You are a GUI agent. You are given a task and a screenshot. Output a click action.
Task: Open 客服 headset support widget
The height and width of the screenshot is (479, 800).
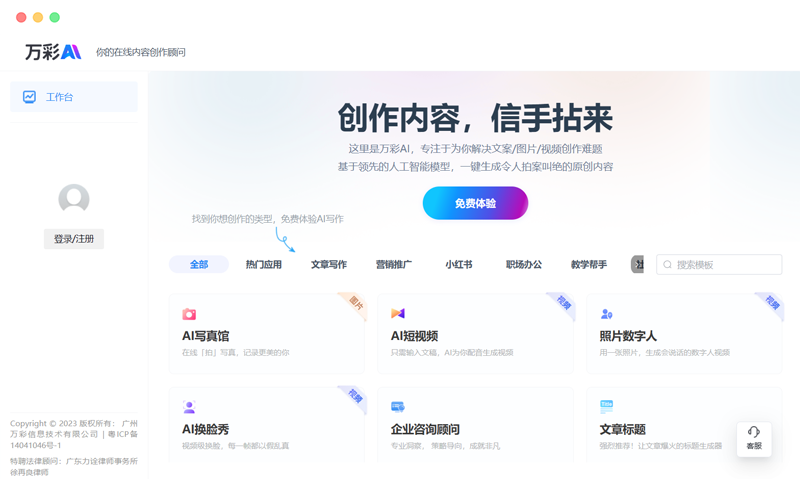coord(754,438)
